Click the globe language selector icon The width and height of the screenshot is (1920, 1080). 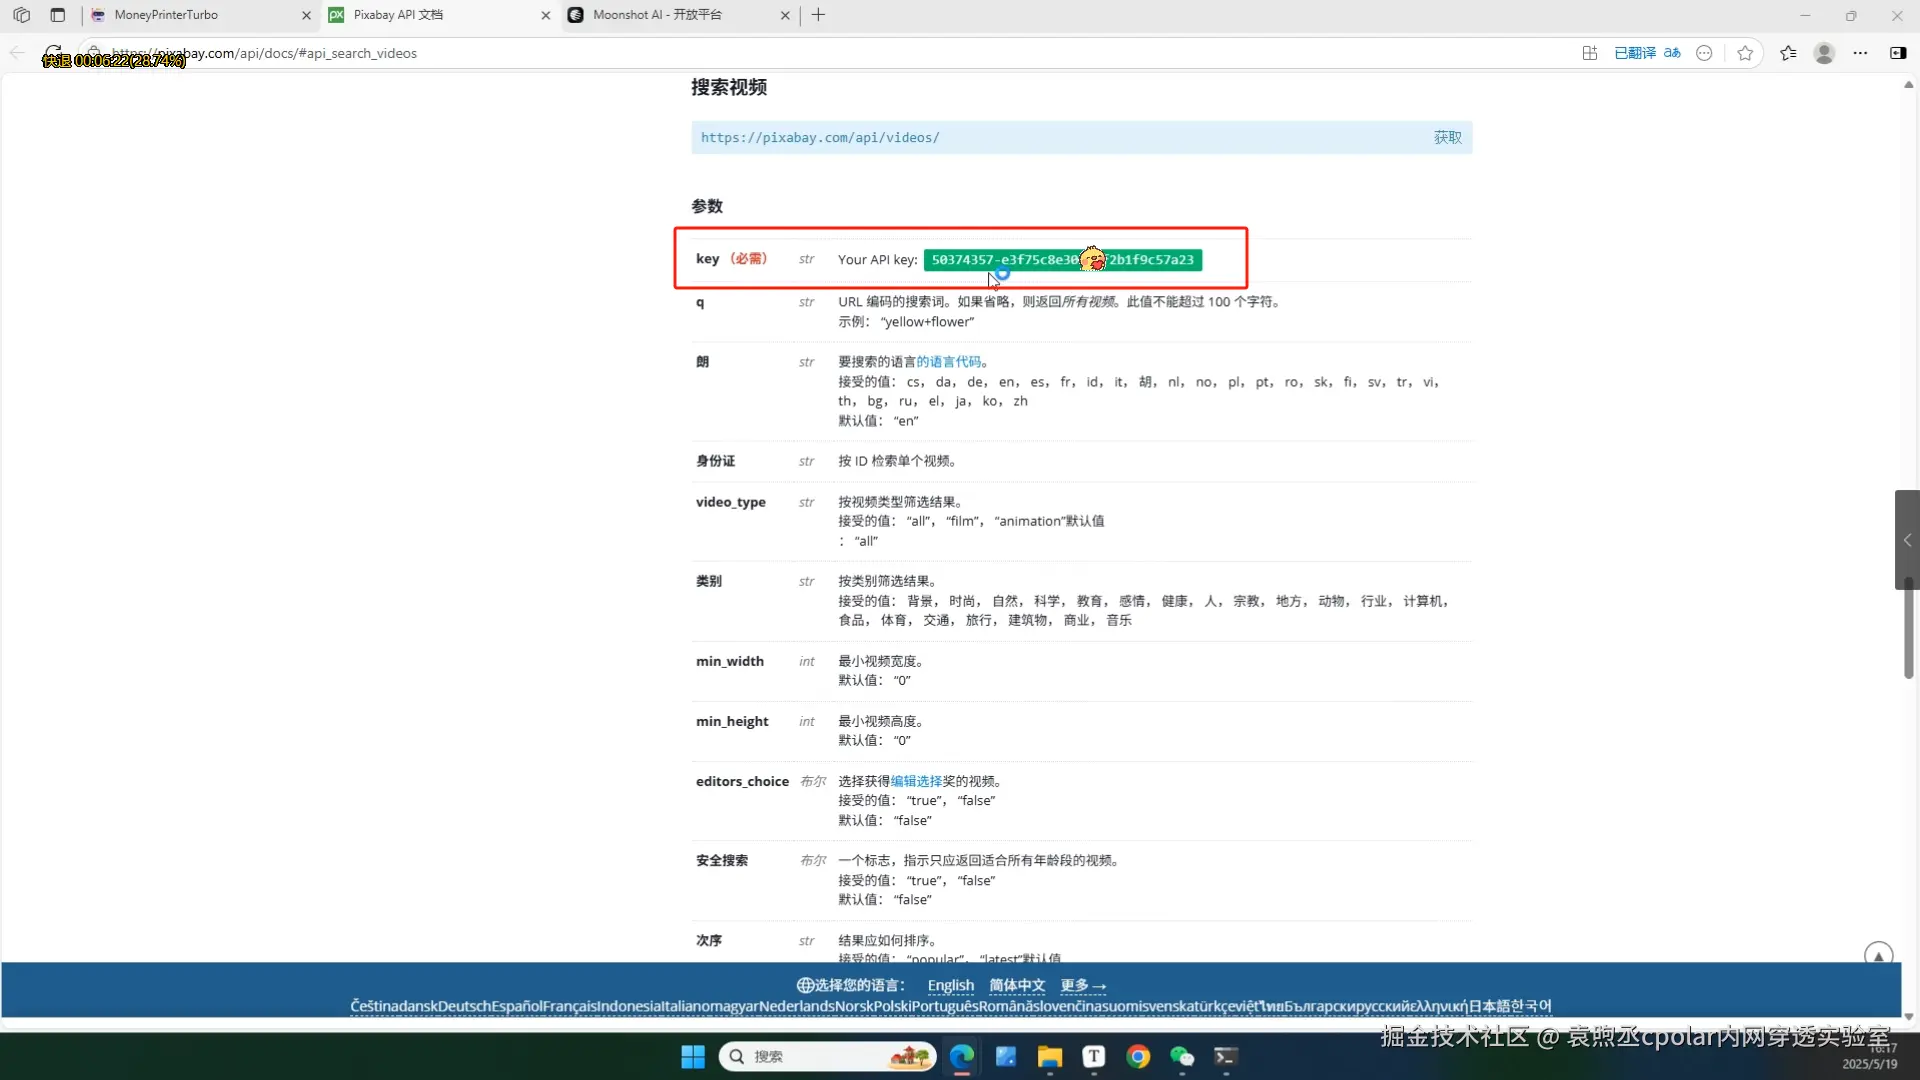[x=804, y=985]
